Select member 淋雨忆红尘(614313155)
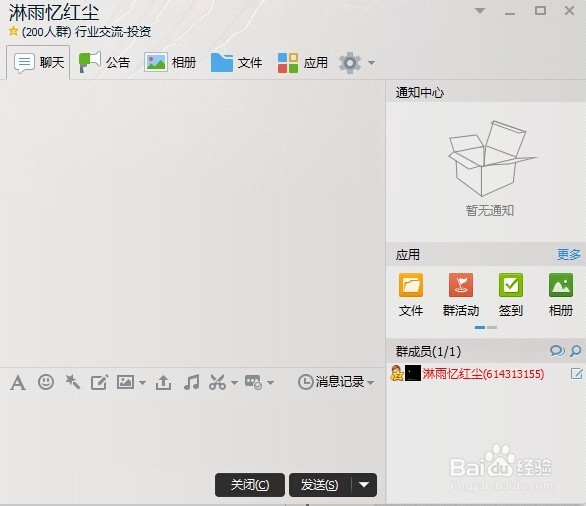 click(x=483, y=373)
